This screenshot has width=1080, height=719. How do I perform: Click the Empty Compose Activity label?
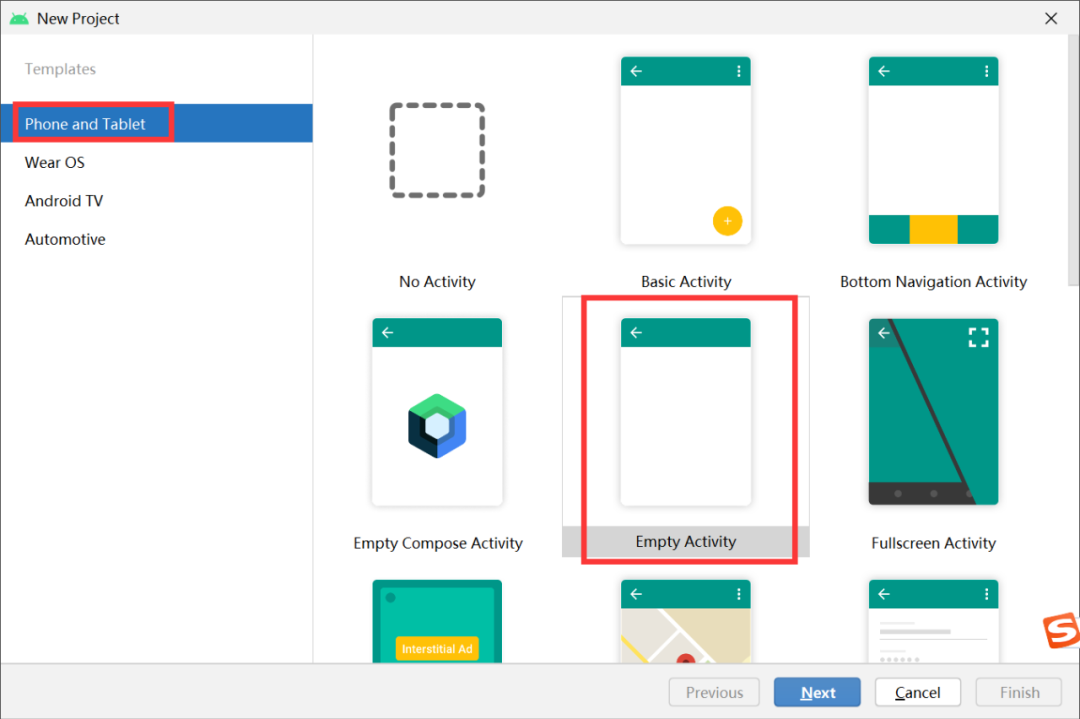coord(438,543)
